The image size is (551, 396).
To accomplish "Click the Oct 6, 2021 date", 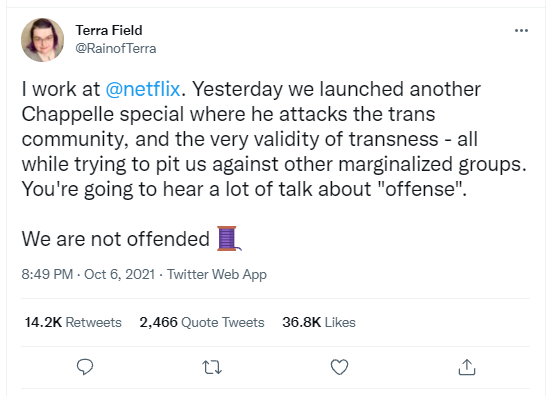I will [x=119, y=274].
